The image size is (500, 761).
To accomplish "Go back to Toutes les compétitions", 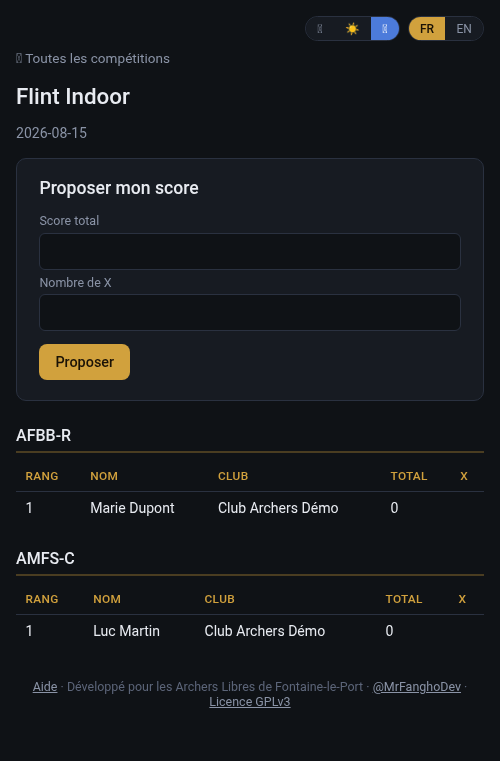I will 93,59.
